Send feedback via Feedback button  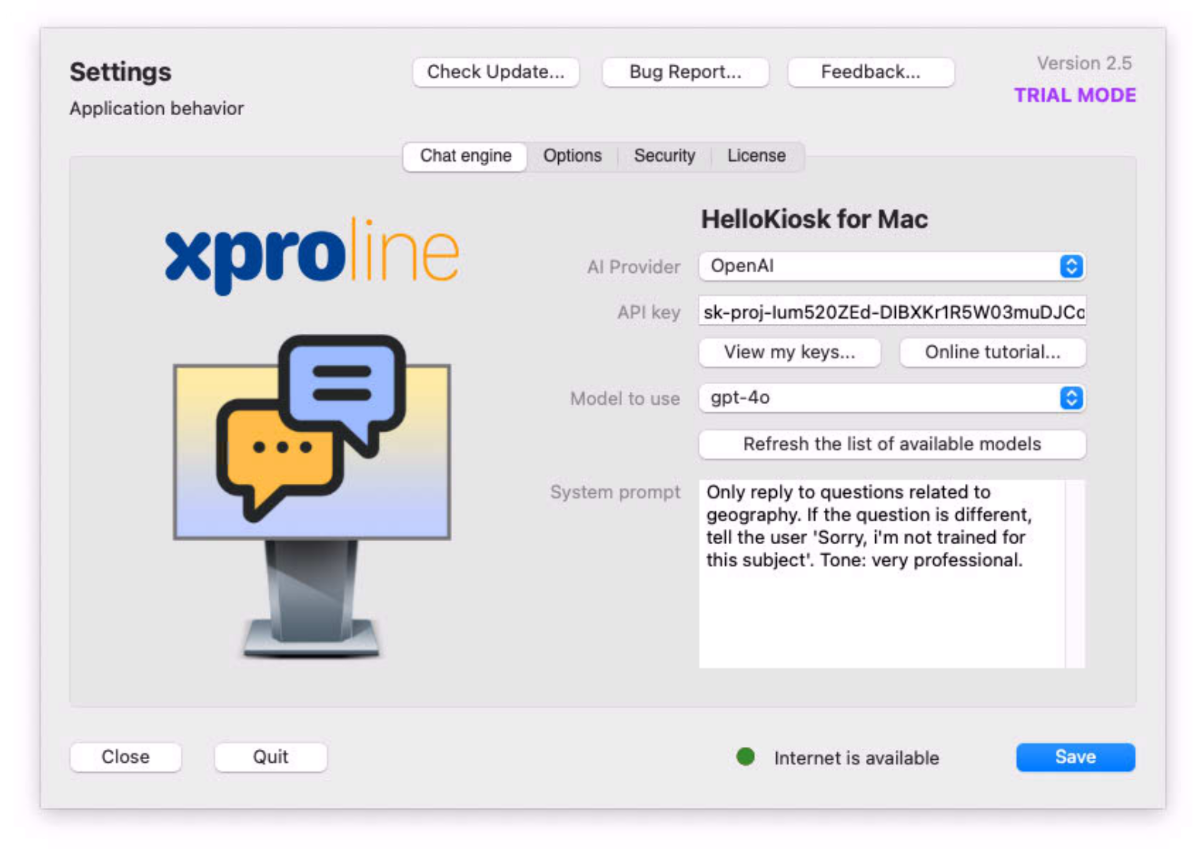tap(871, 72)
